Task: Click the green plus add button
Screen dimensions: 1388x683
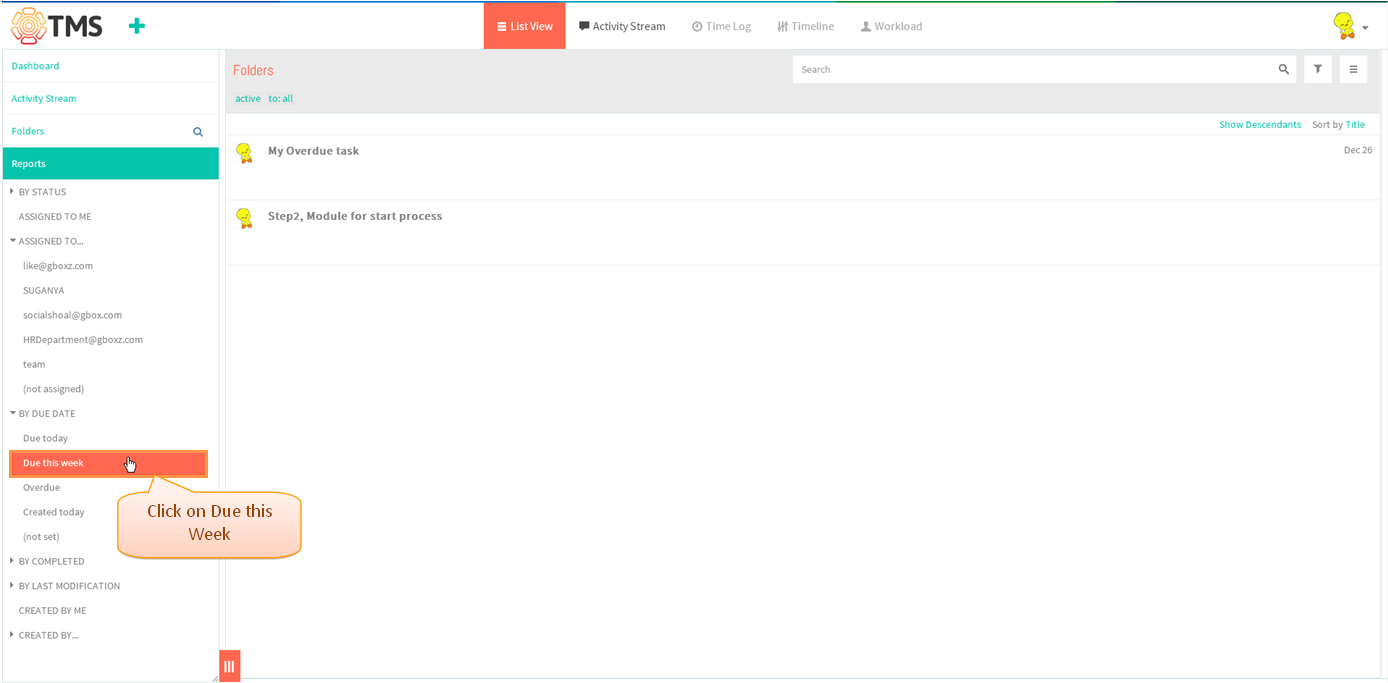Action: click(x=137, y=26)
